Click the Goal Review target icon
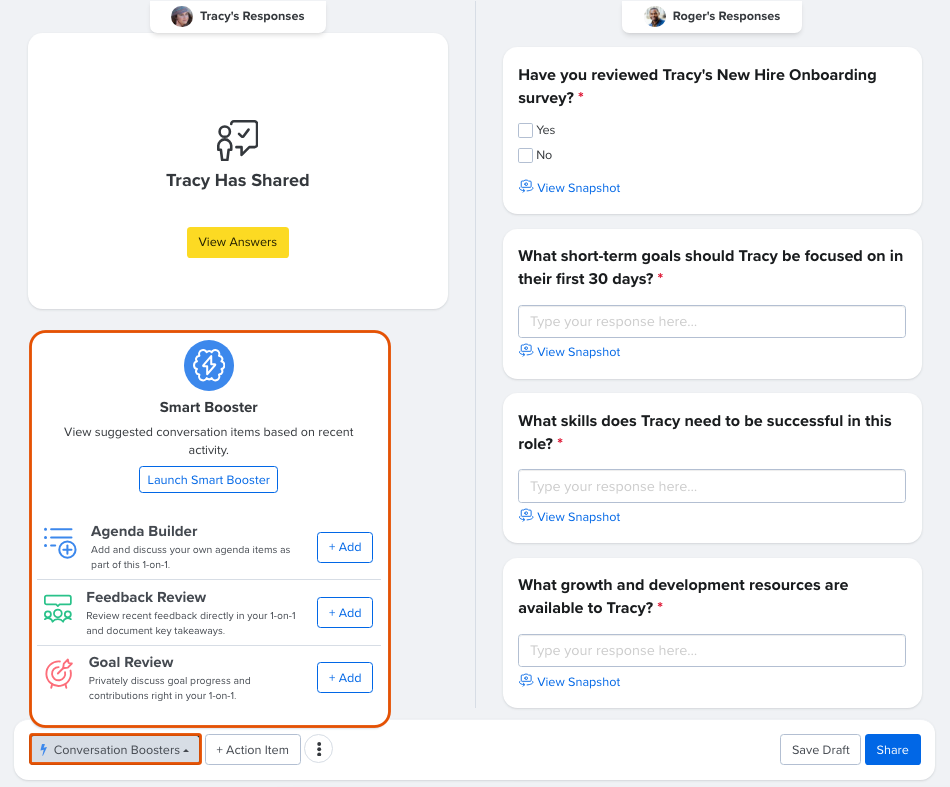Viewport: 950px width, 787px height. click(59, 673)
